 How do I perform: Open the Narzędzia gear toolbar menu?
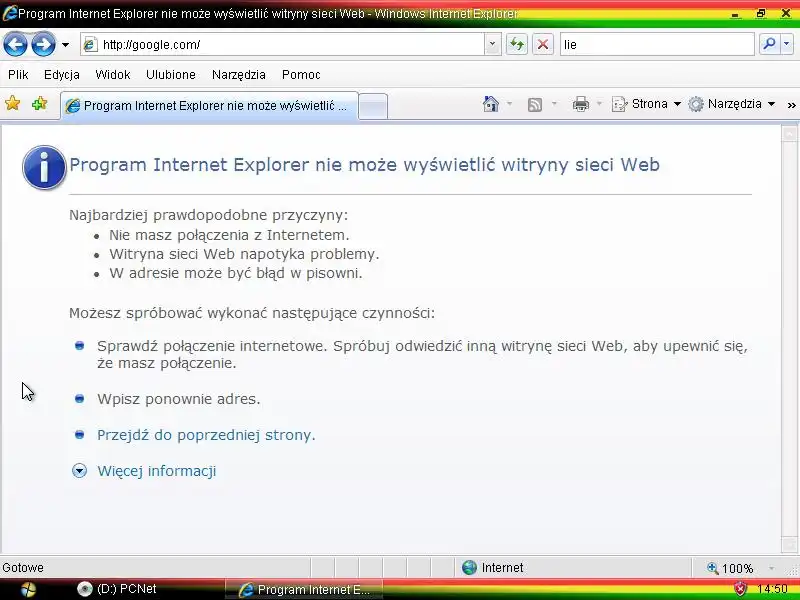point(732,104)
